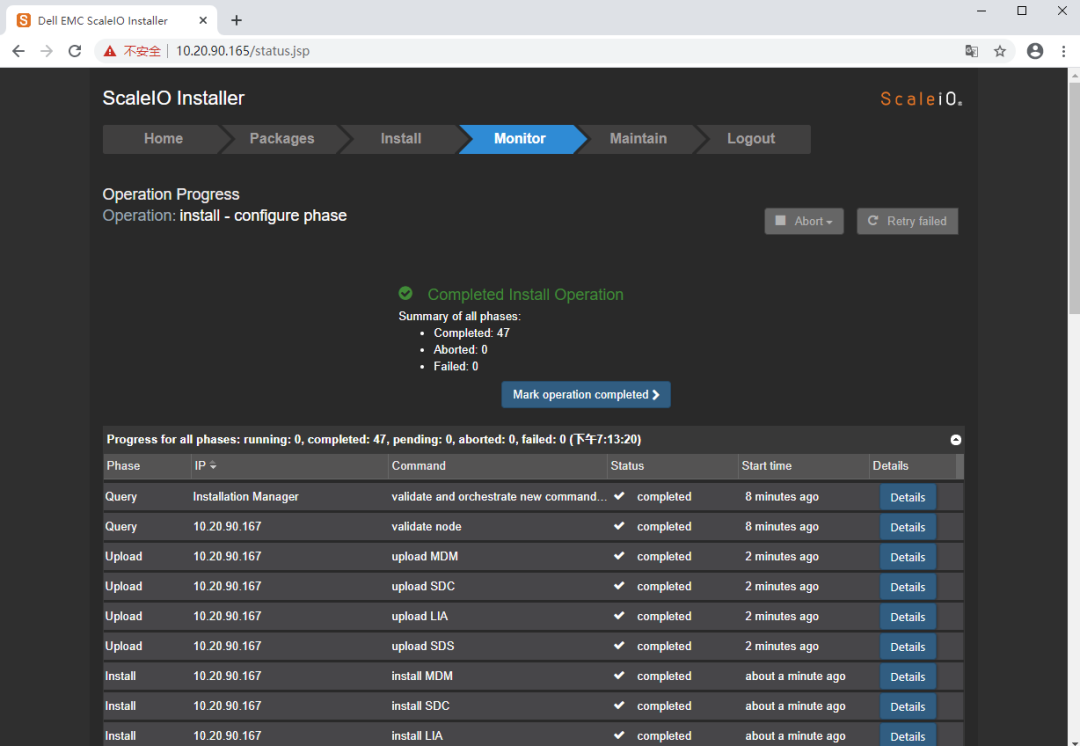Go to the Maintain step tab
1080x746 pixels.
[638, 139]
